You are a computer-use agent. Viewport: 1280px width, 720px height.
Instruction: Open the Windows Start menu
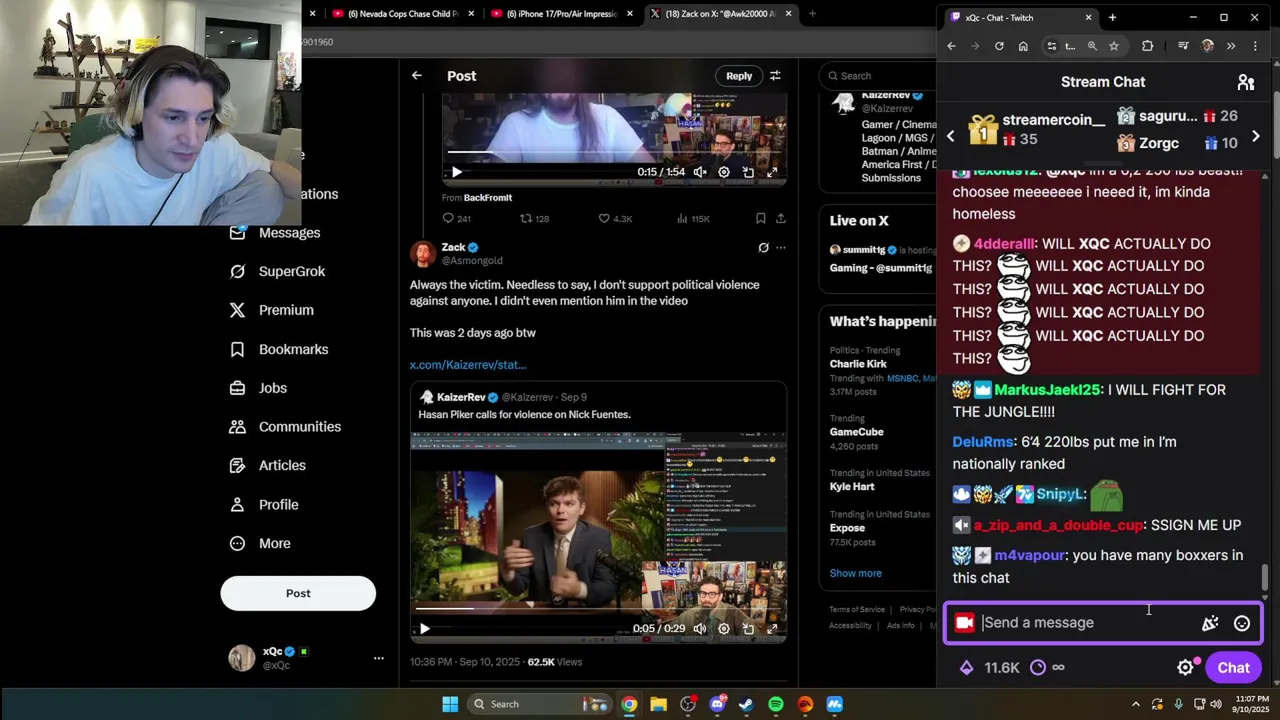pyautogui.click(x=450, y=704)
